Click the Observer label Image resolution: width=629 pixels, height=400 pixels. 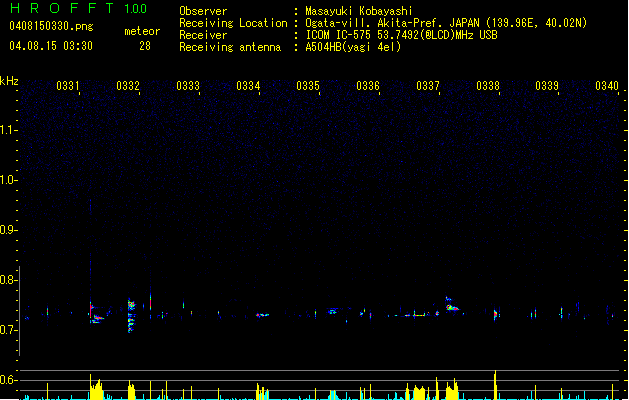click(203, 11)
